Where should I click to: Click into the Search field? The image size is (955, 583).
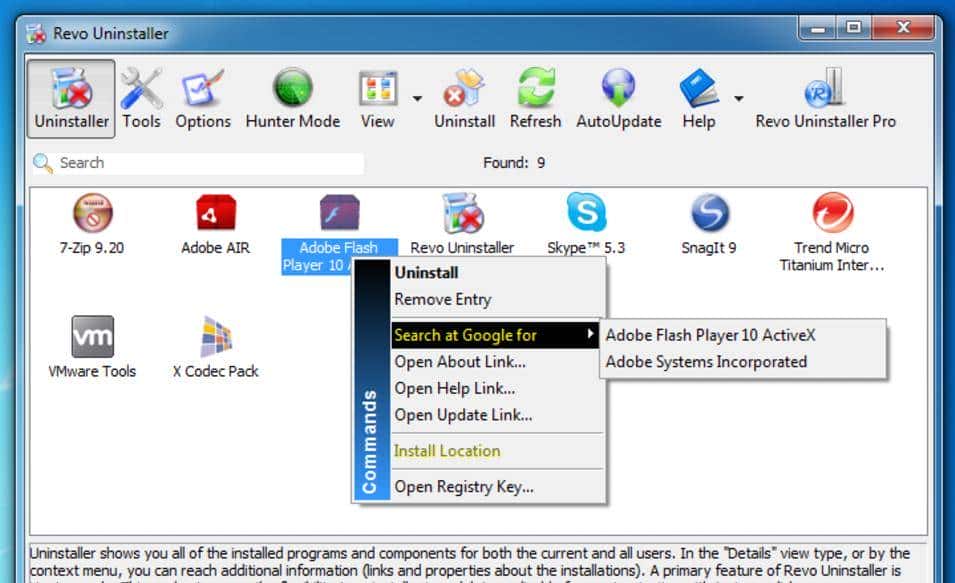pos(210,163)
